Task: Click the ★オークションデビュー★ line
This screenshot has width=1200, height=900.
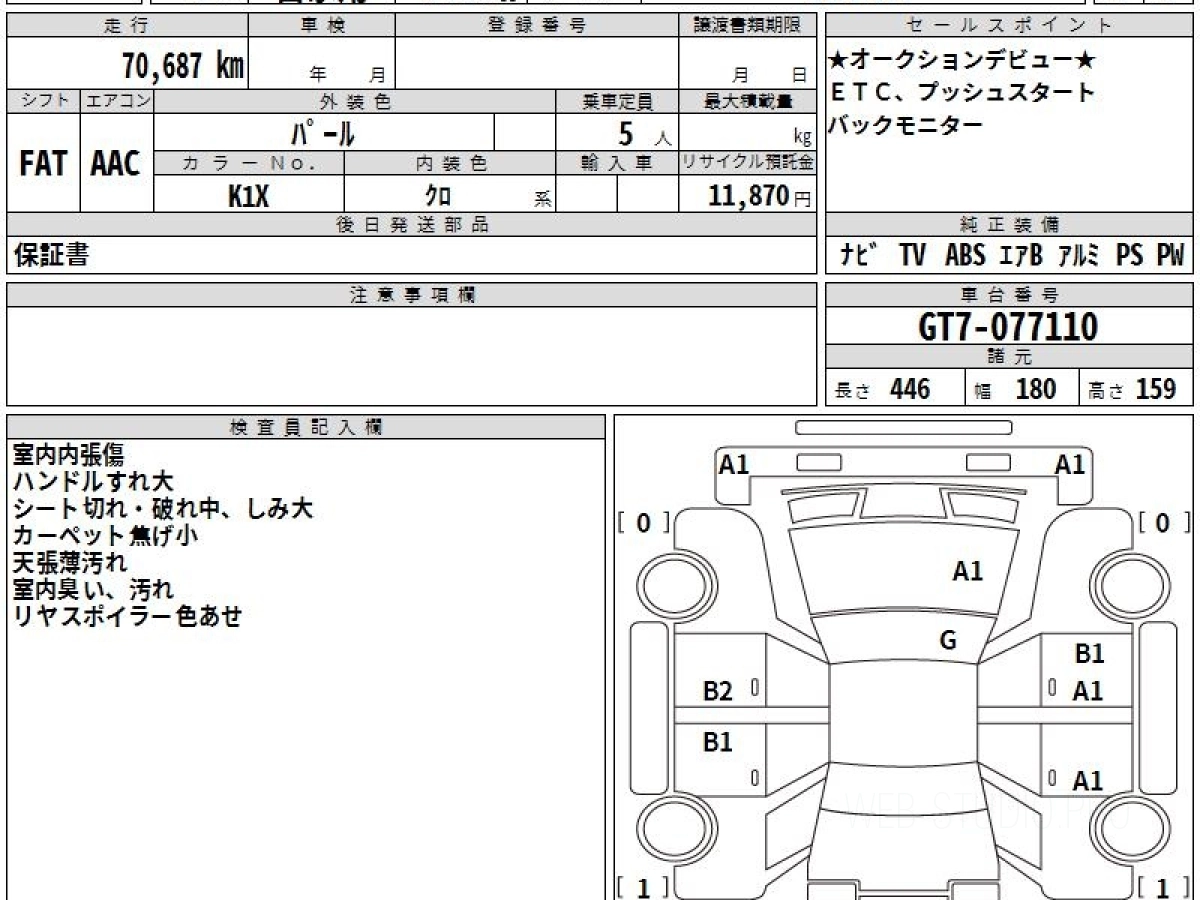Action: (x=962, y=61)
